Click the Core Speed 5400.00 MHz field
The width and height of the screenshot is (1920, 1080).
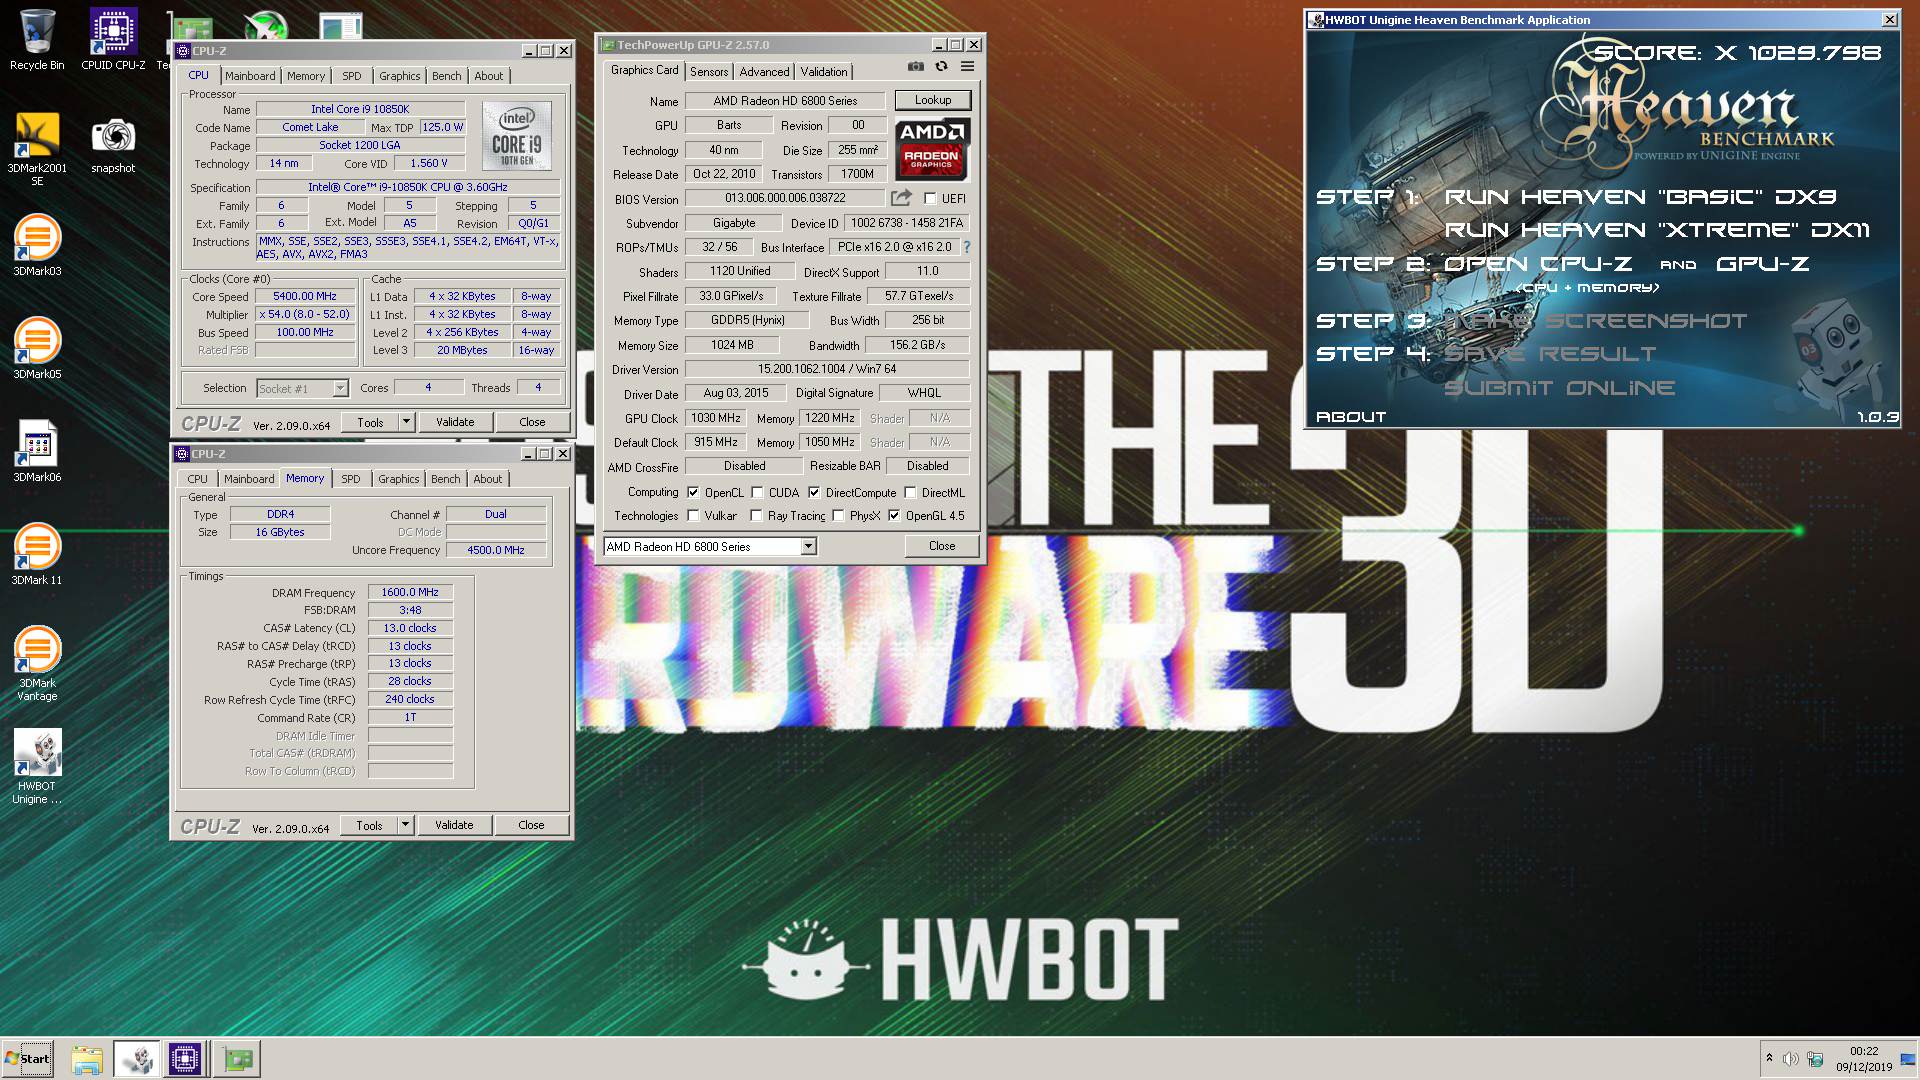305,297
